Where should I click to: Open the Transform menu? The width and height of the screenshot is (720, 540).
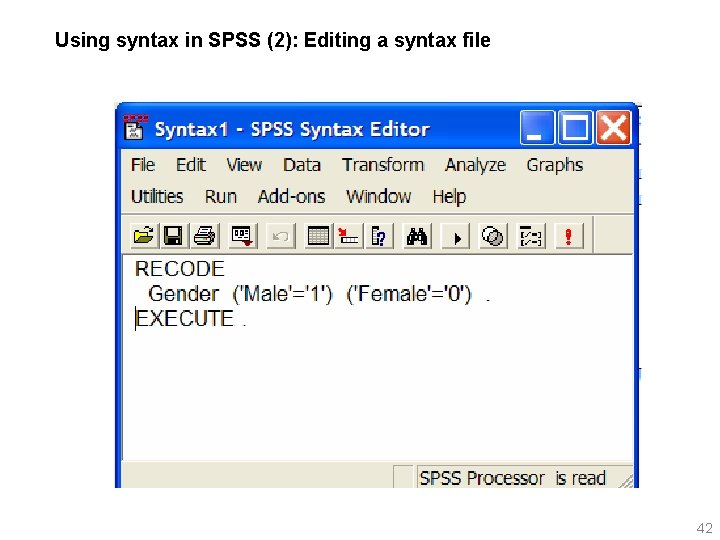[x=383, y=164]
